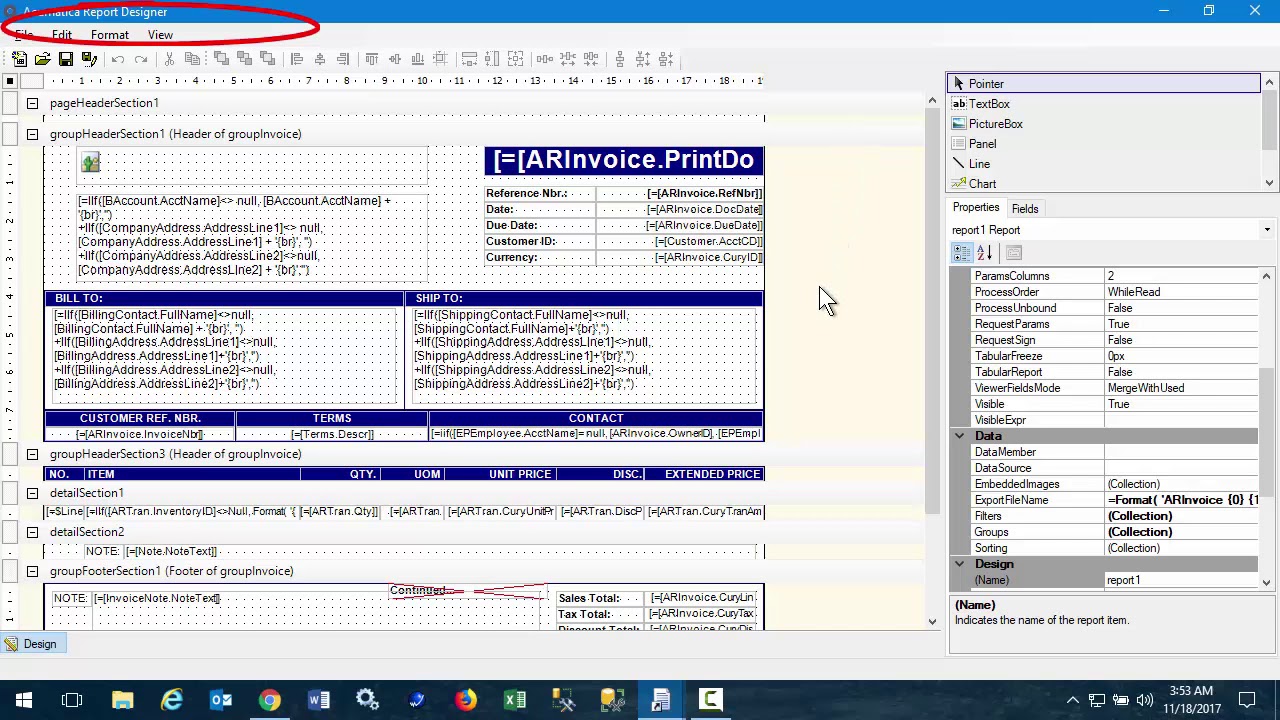Collapse the Data property category

tap(960, 436)
